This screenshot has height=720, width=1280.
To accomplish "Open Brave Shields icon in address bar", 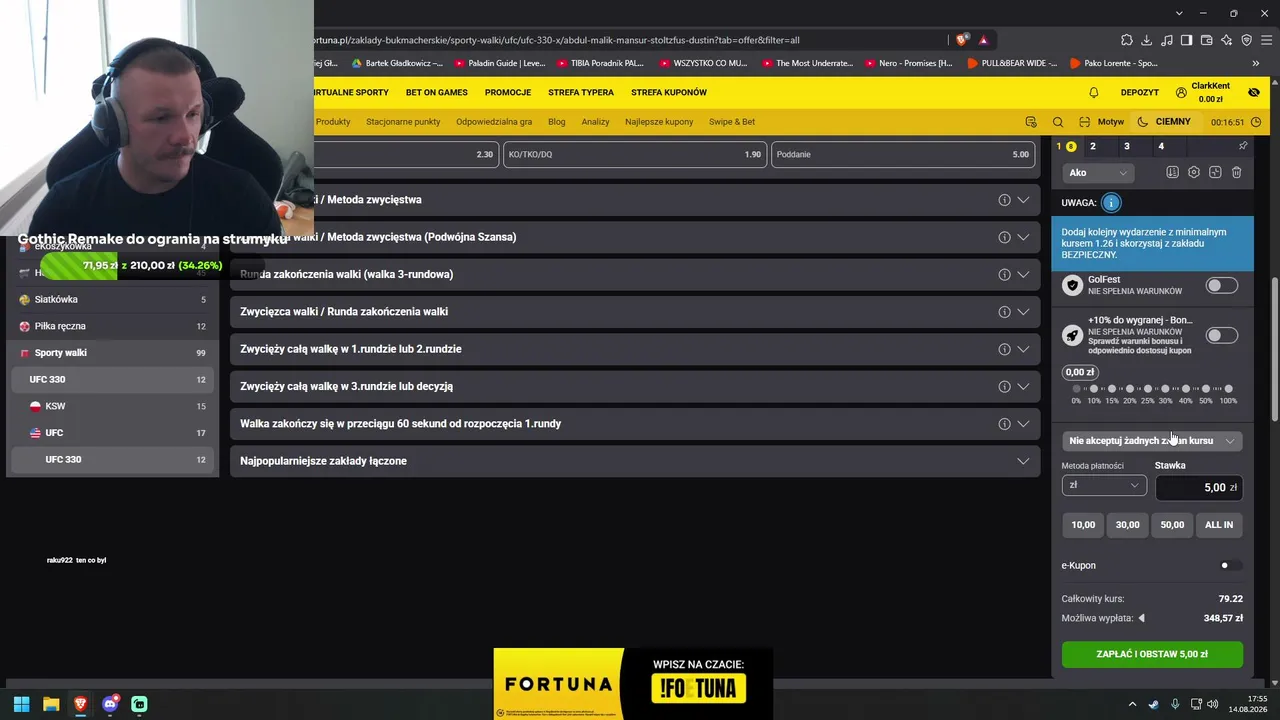I will pos(962,40).
